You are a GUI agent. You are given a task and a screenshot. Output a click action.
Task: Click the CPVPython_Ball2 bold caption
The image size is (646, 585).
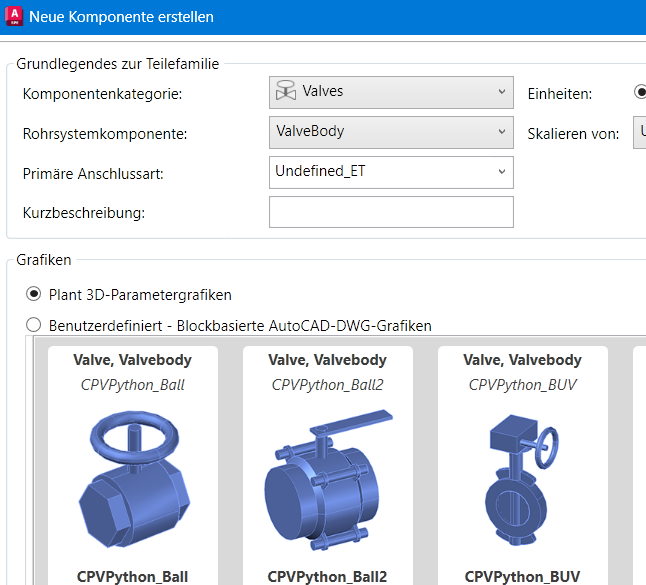pyautogui.click(x=327, y=576)
